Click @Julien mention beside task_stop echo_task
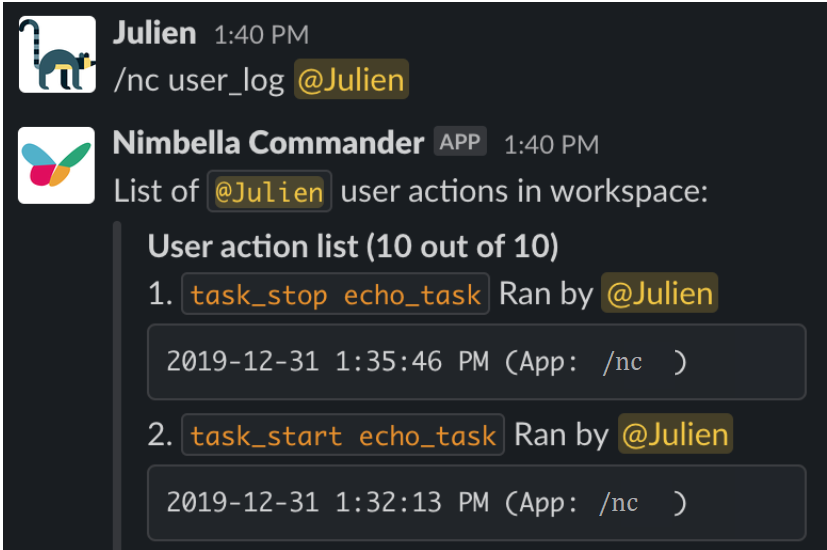 click(659, 294)
